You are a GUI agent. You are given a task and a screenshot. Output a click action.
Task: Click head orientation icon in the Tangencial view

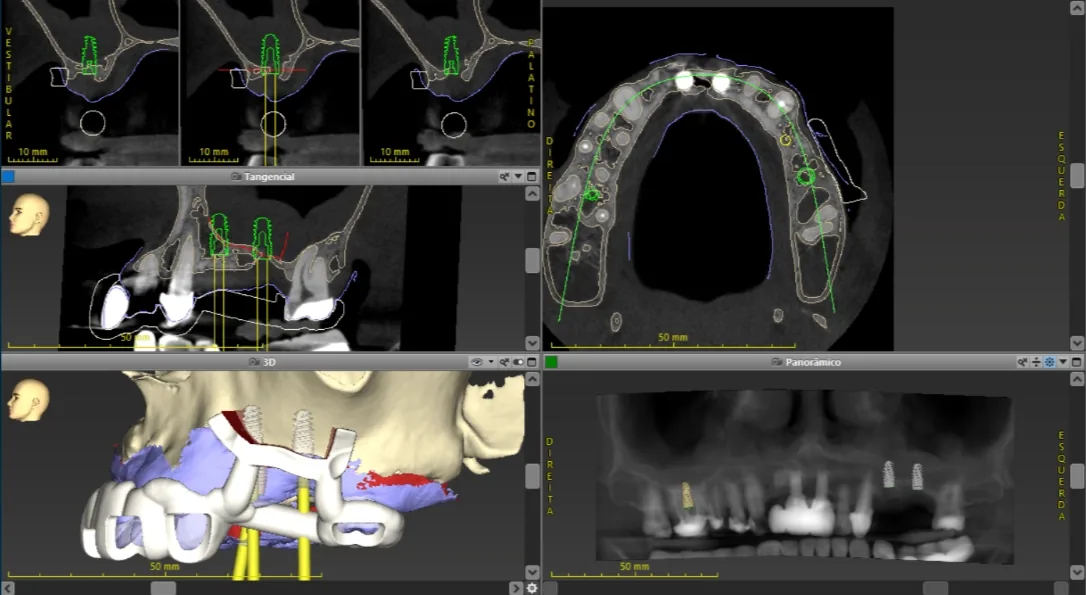(x=29, y=215)
